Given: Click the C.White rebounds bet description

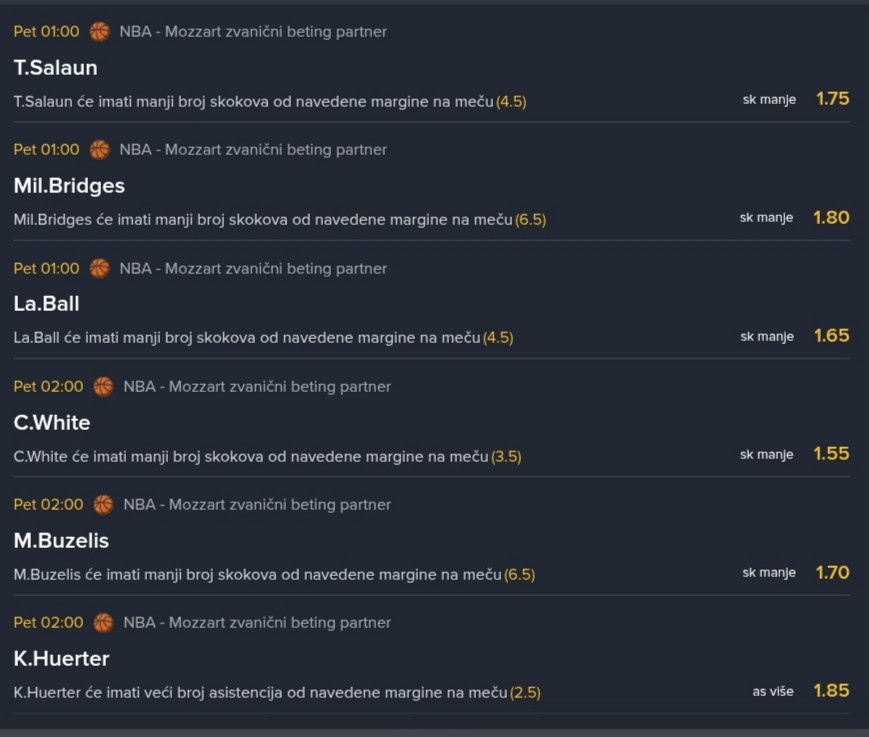Looking at the screenshot, I should [x=267, y=457].
